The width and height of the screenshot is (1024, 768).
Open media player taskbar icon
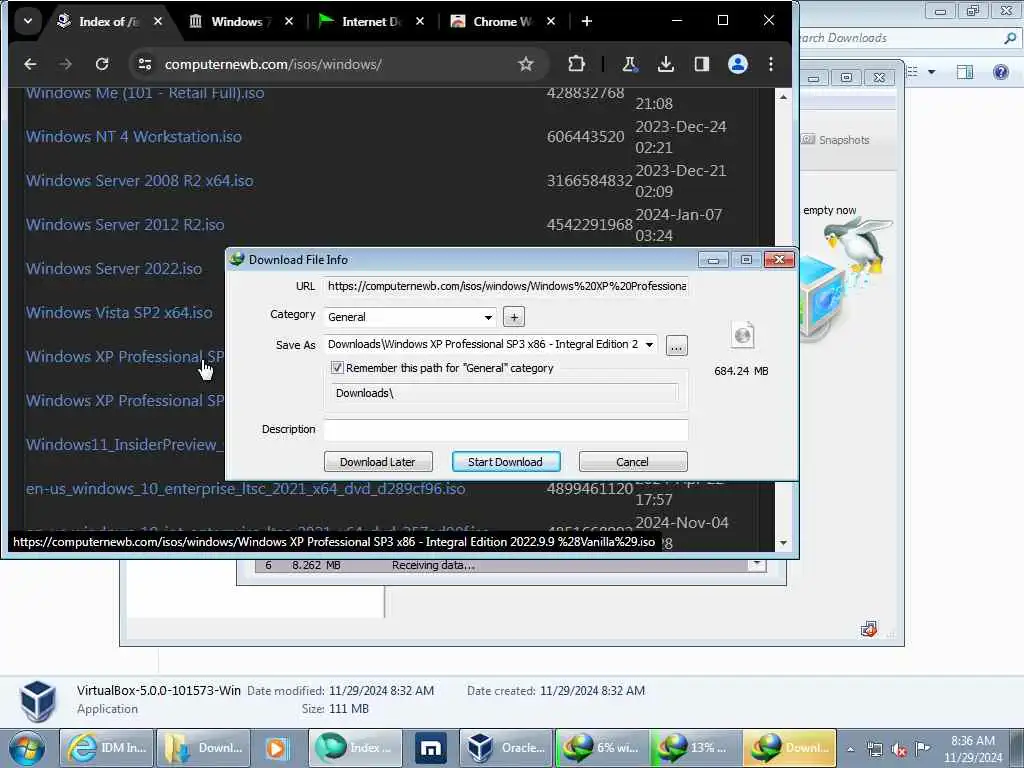pos(276,748)
